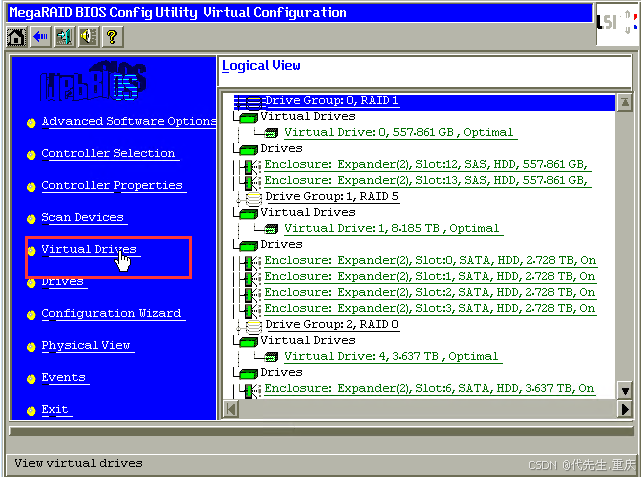The width and height of the screenshot is (641, 477).
Task: Select Drive Group: 2, RAID 0 row
Action: pyautogui.click(x=332, y=325)
